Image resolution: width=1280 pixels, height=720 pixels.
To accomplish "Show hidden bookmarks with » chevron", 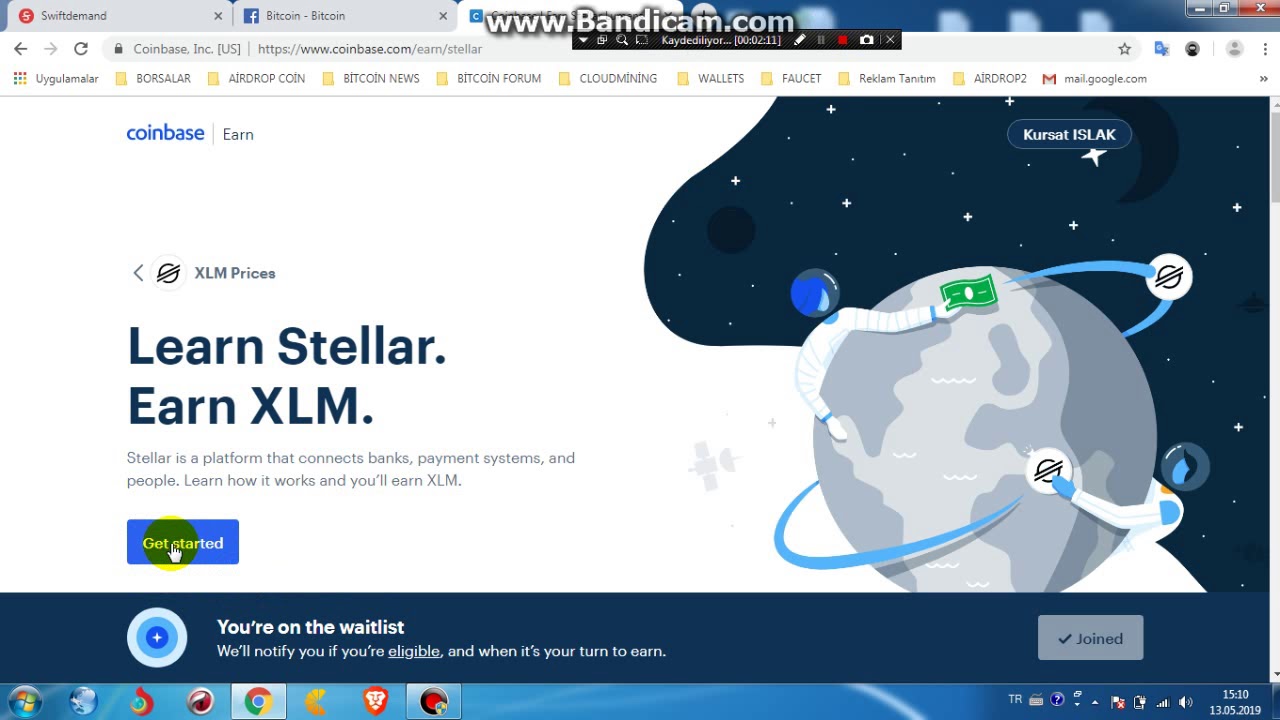I will [1264, 78].
